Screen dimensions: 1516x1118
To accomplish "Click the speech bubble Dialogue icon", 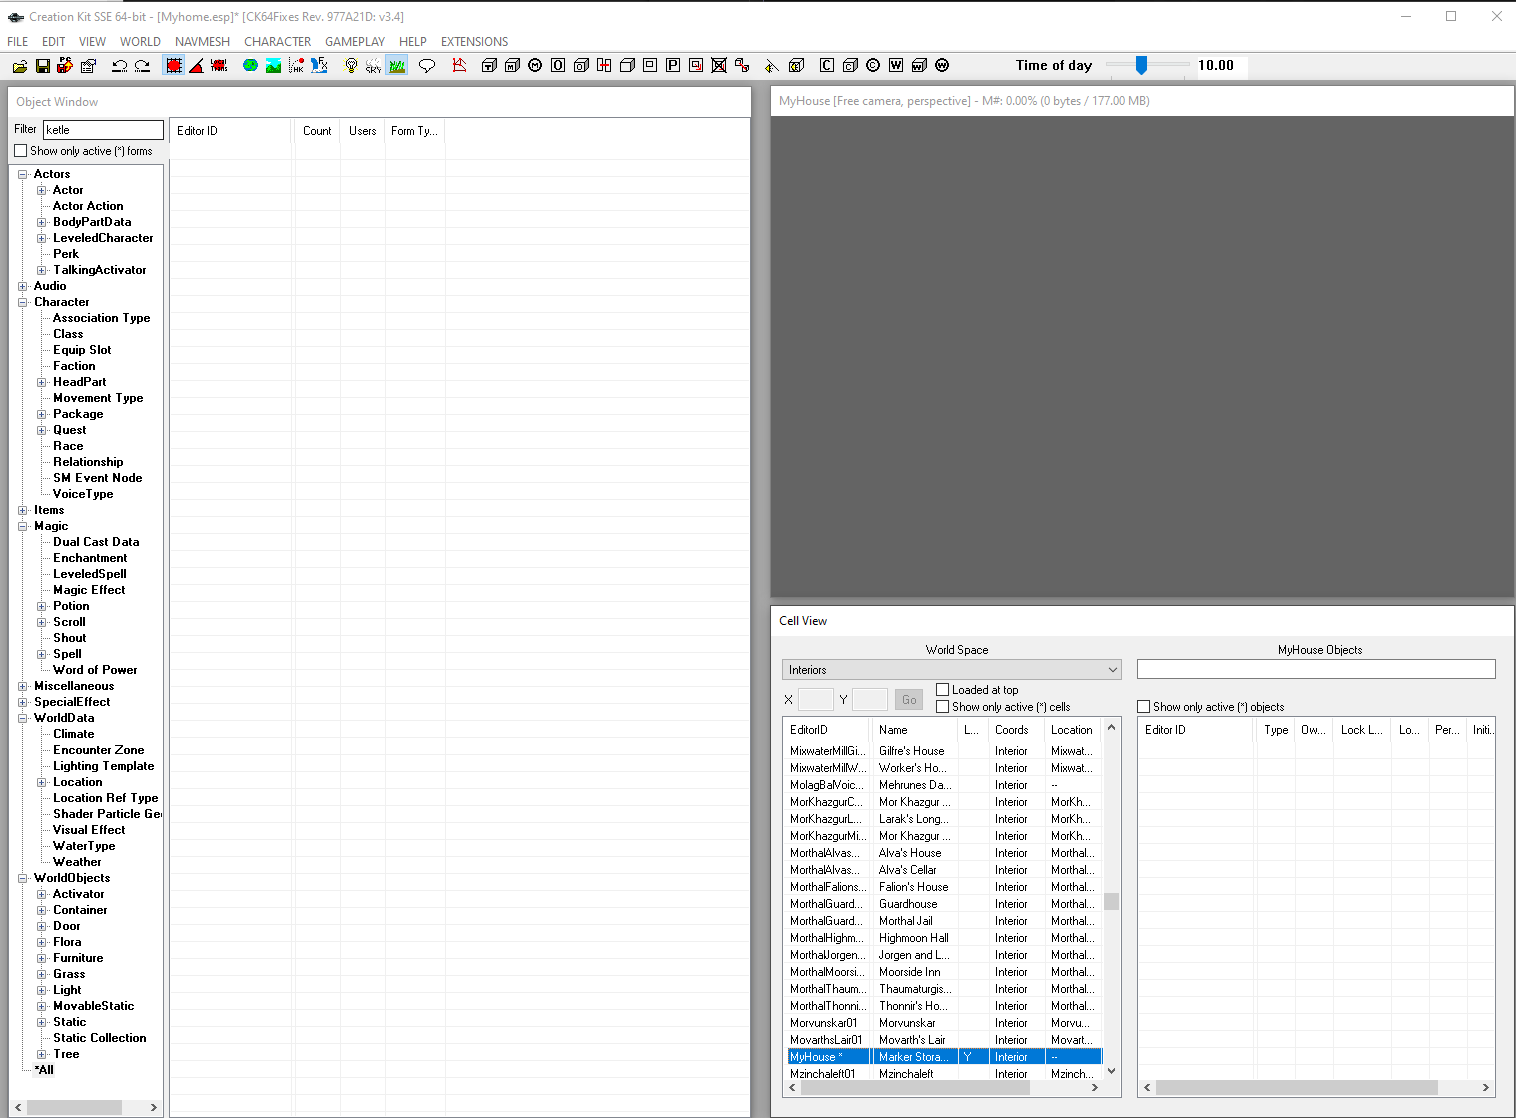I will click(427, 66).
